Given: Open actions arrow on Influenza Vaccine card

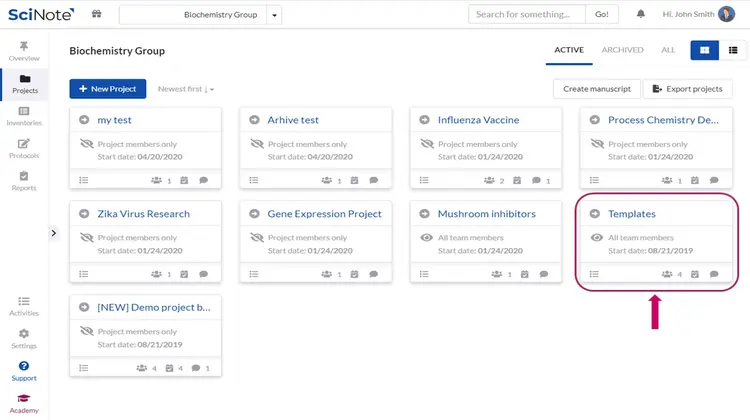Looking at the screenshot, I should coord(424,120).
